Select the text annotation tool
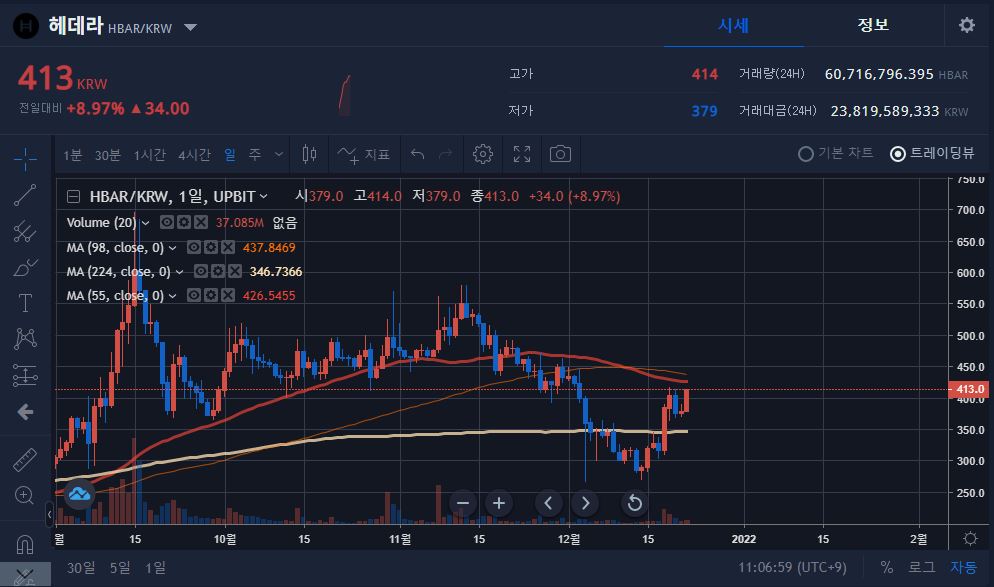This screenshot has width=994, height=587. (25, 303)
